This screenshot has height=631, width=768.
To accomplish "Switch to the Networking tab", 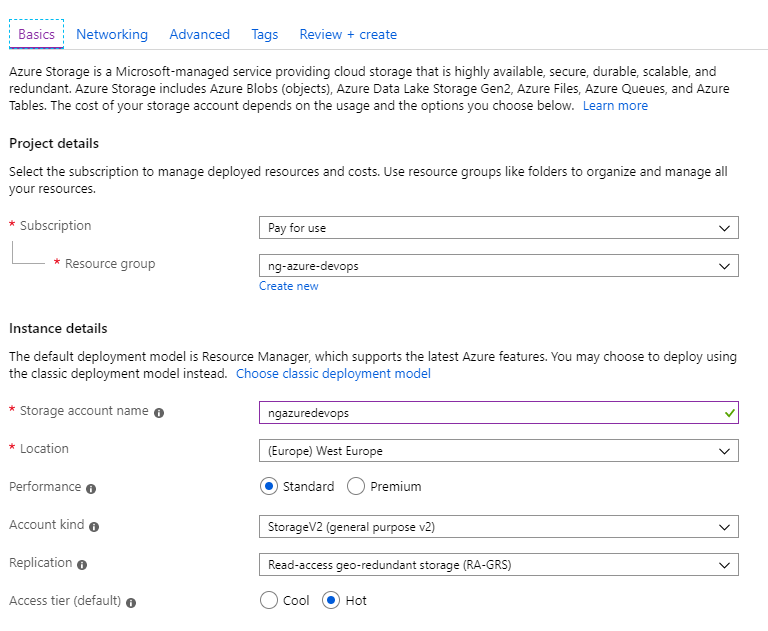I will tap(112, 34).
